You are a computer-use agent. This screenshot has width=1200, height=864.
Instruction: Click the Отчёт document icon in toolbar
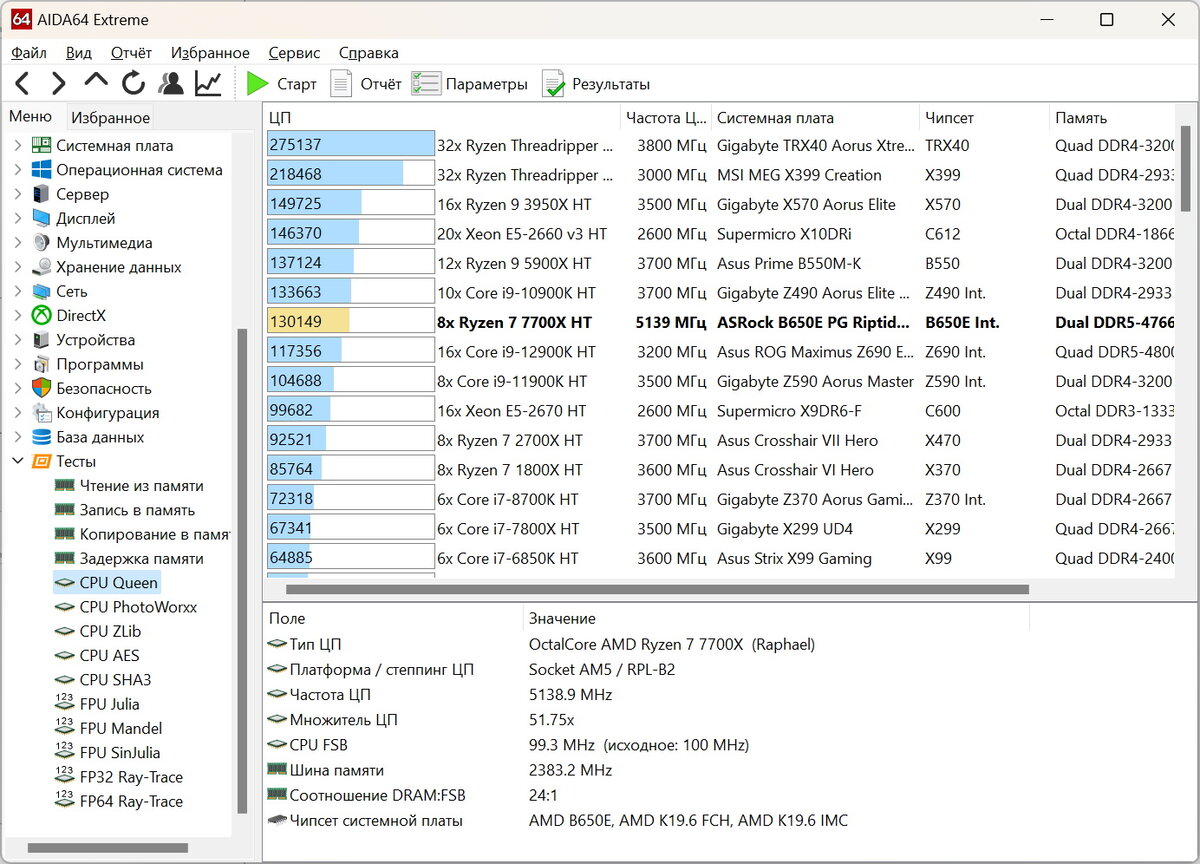coord(342,84)
